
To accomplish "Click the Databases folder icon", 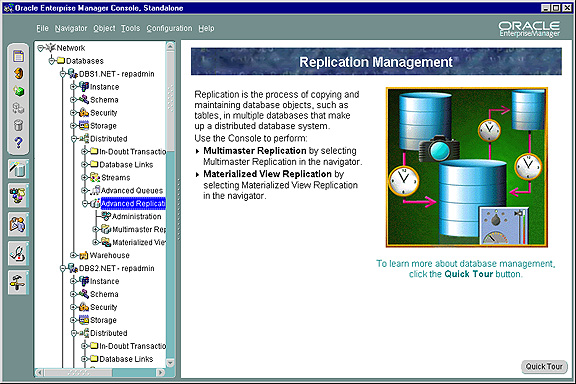I will [61, 61].
